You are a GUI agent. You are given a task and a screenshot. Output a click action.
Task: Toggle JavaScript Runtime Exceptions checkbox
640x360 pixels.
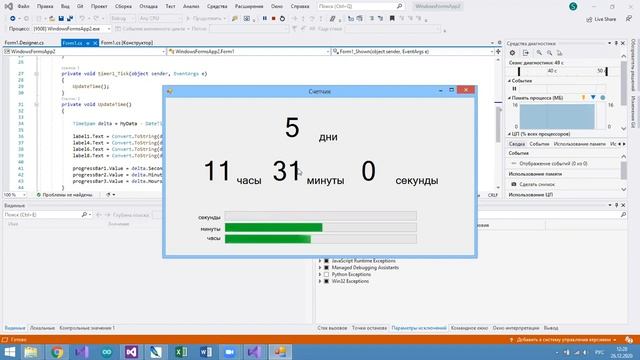click(x=327, y=261)
